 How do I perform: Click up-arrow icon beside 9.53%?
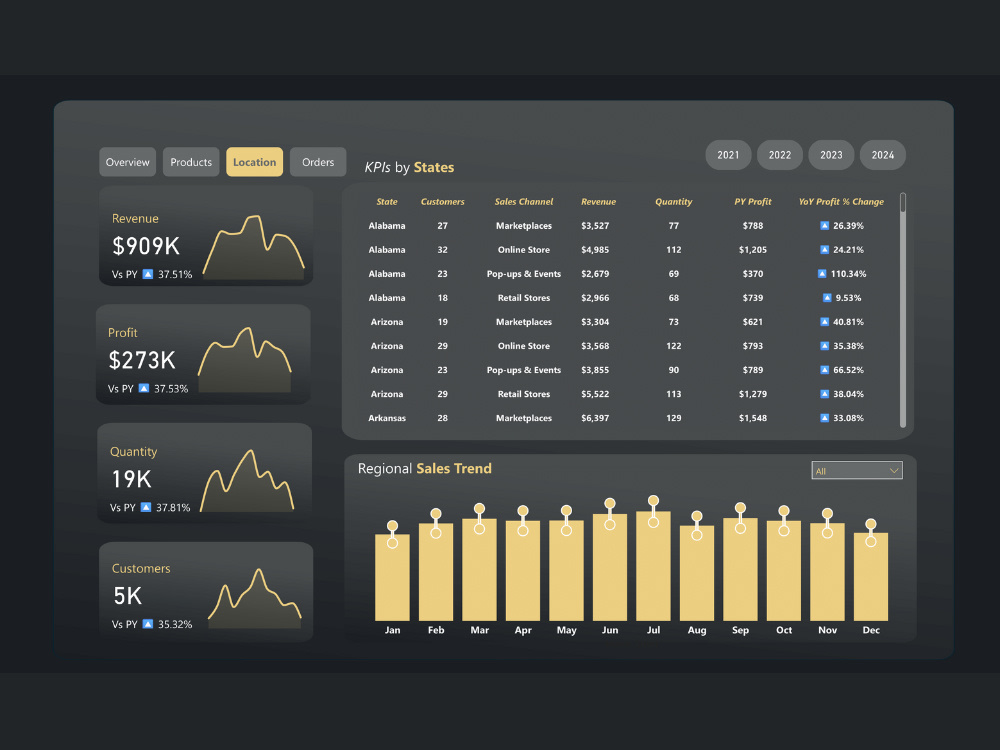(827, 298)
